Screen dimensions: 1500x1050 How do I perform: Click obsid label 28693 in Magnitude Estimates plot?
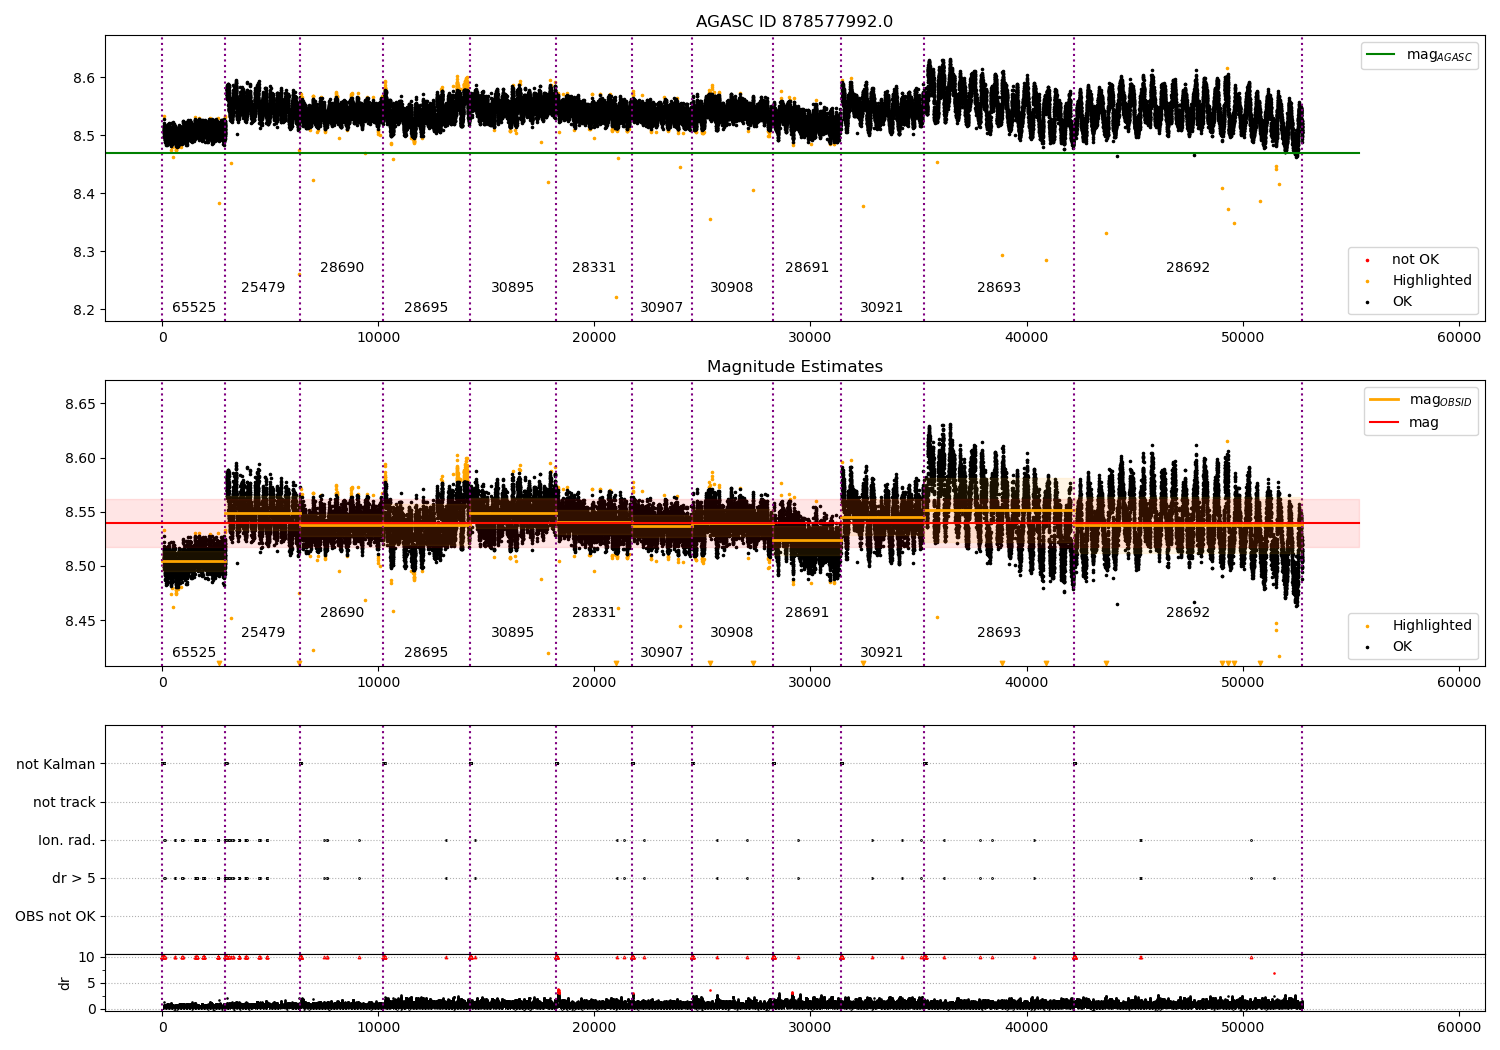point(999,633)
